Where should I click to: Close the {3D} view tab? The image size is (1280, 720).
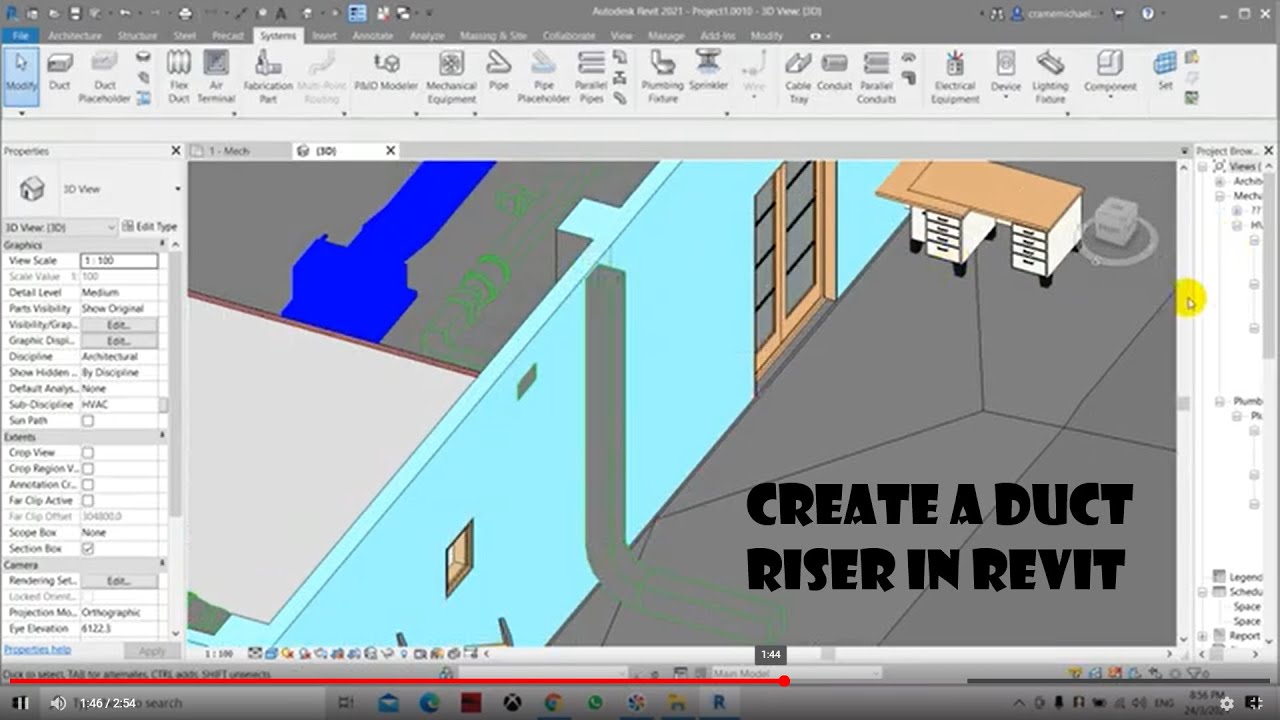click(x=391, y=151)
